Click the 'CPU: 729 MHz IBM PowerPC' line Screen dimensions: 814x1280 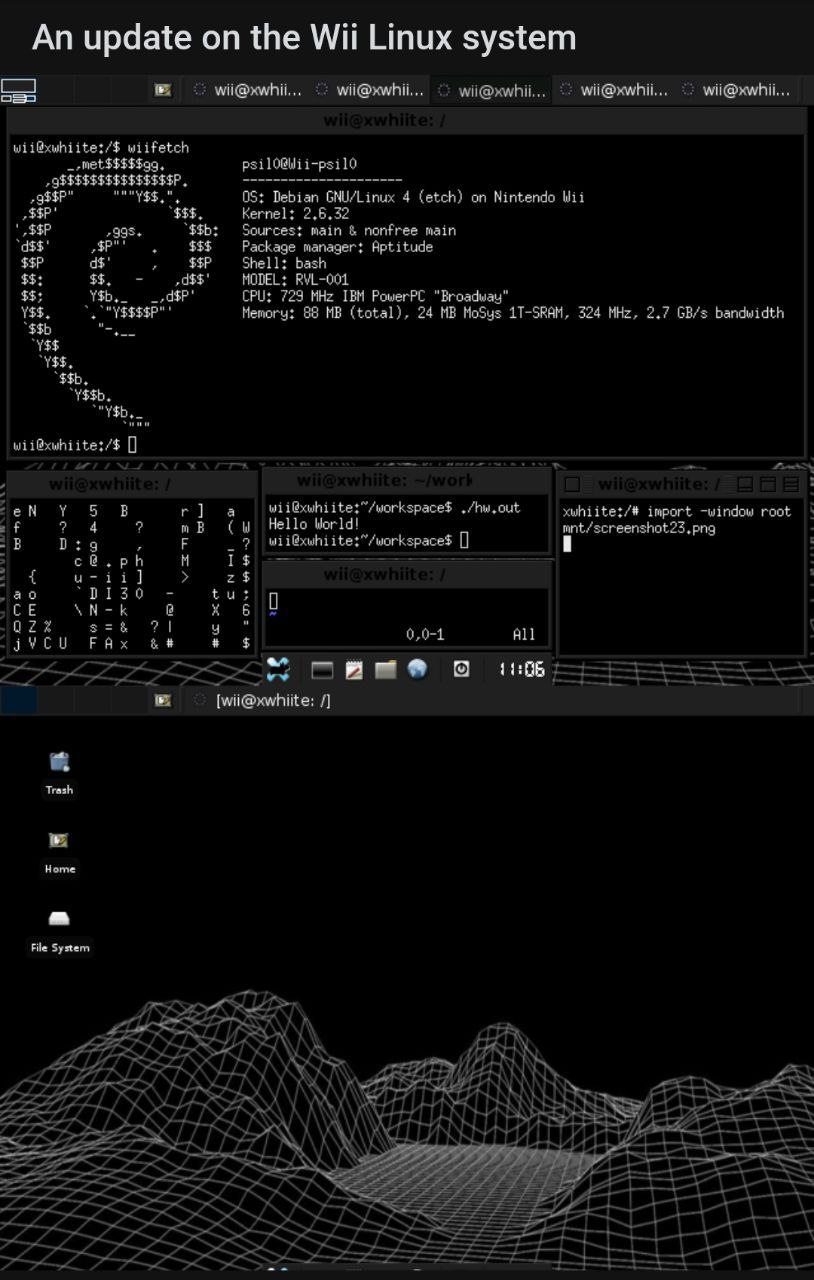tap(375, 296)
